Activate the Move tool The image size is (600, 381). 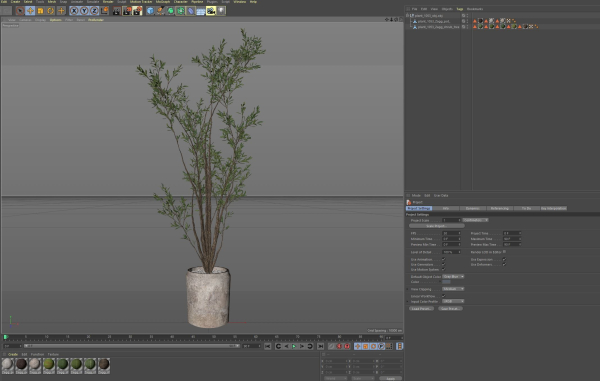30,11
